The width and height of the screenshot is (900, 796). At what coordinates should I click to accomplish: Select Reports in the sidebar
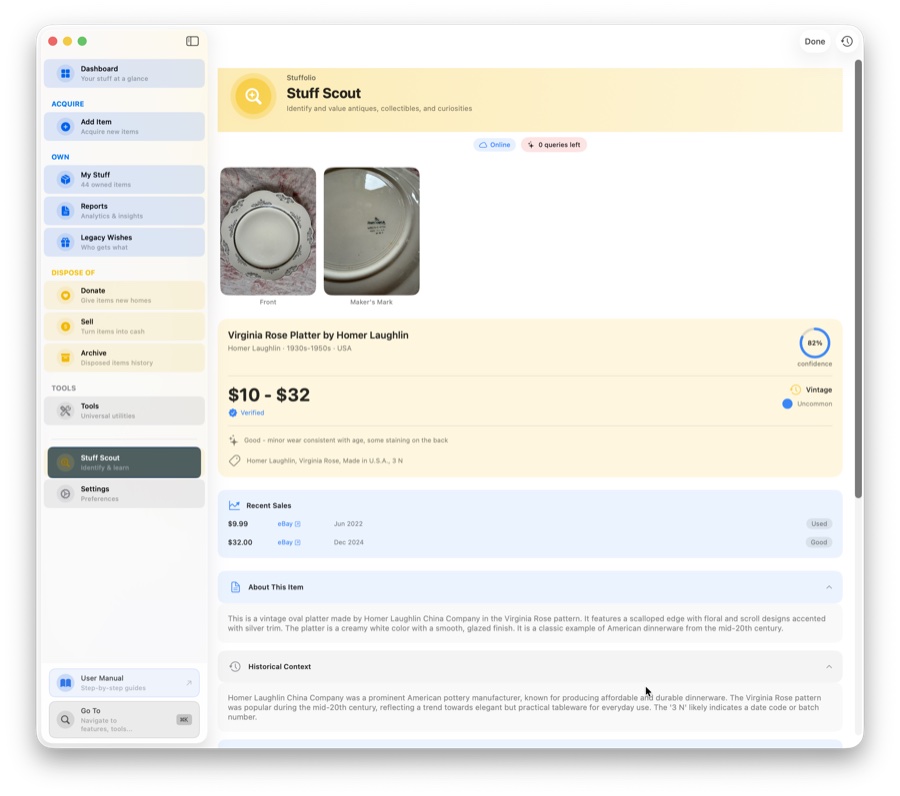click(x=124, y=211)
